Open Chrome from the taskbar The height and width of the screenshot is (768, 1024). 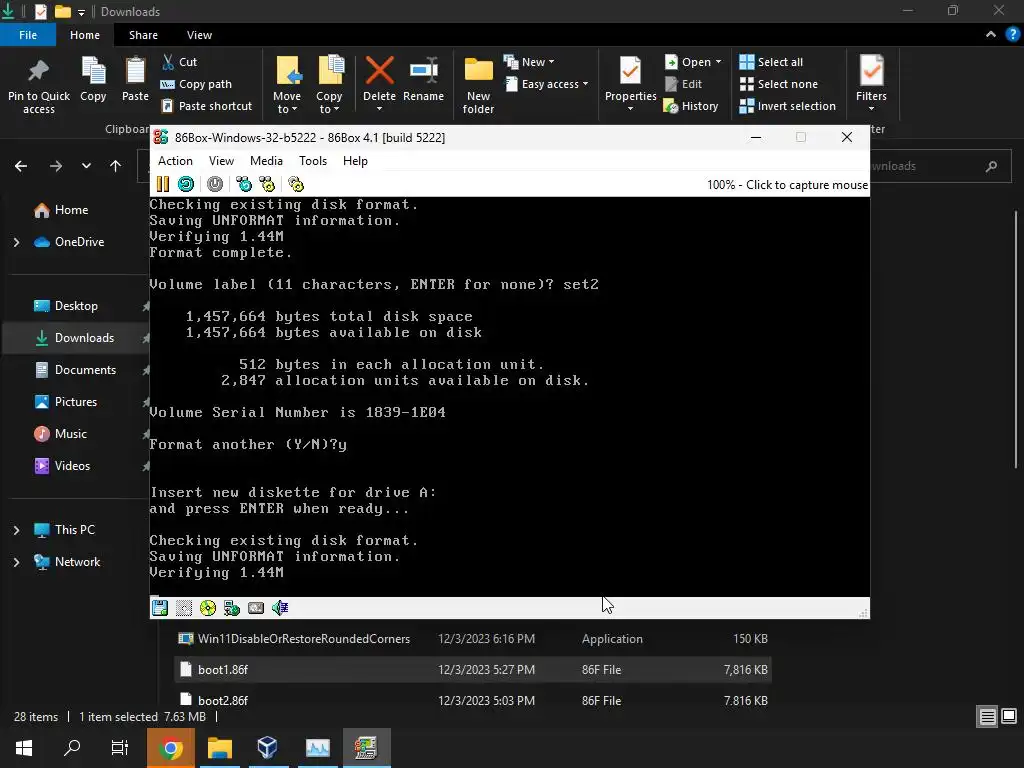[x=171, y=748]
